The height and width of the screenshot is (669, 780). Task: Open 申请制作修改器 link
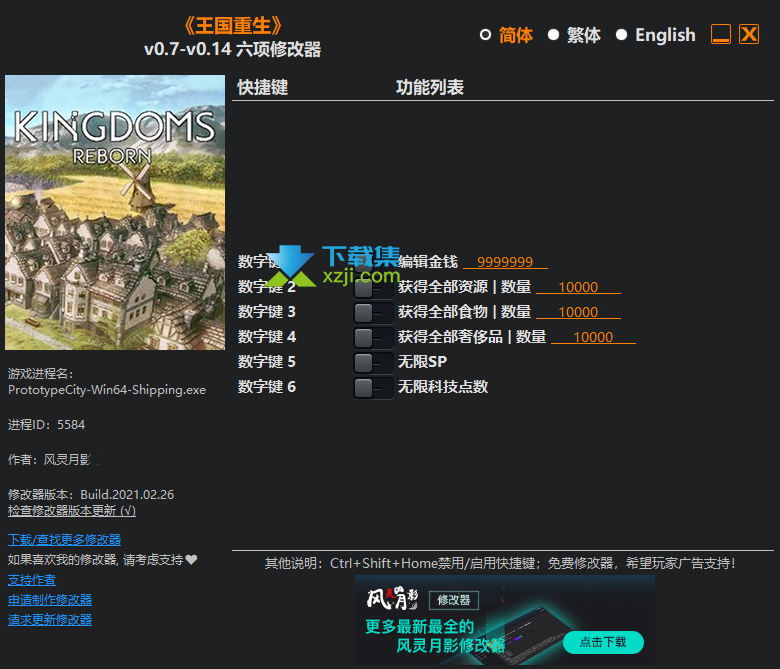pyautogui.click(x=50, y=600)
